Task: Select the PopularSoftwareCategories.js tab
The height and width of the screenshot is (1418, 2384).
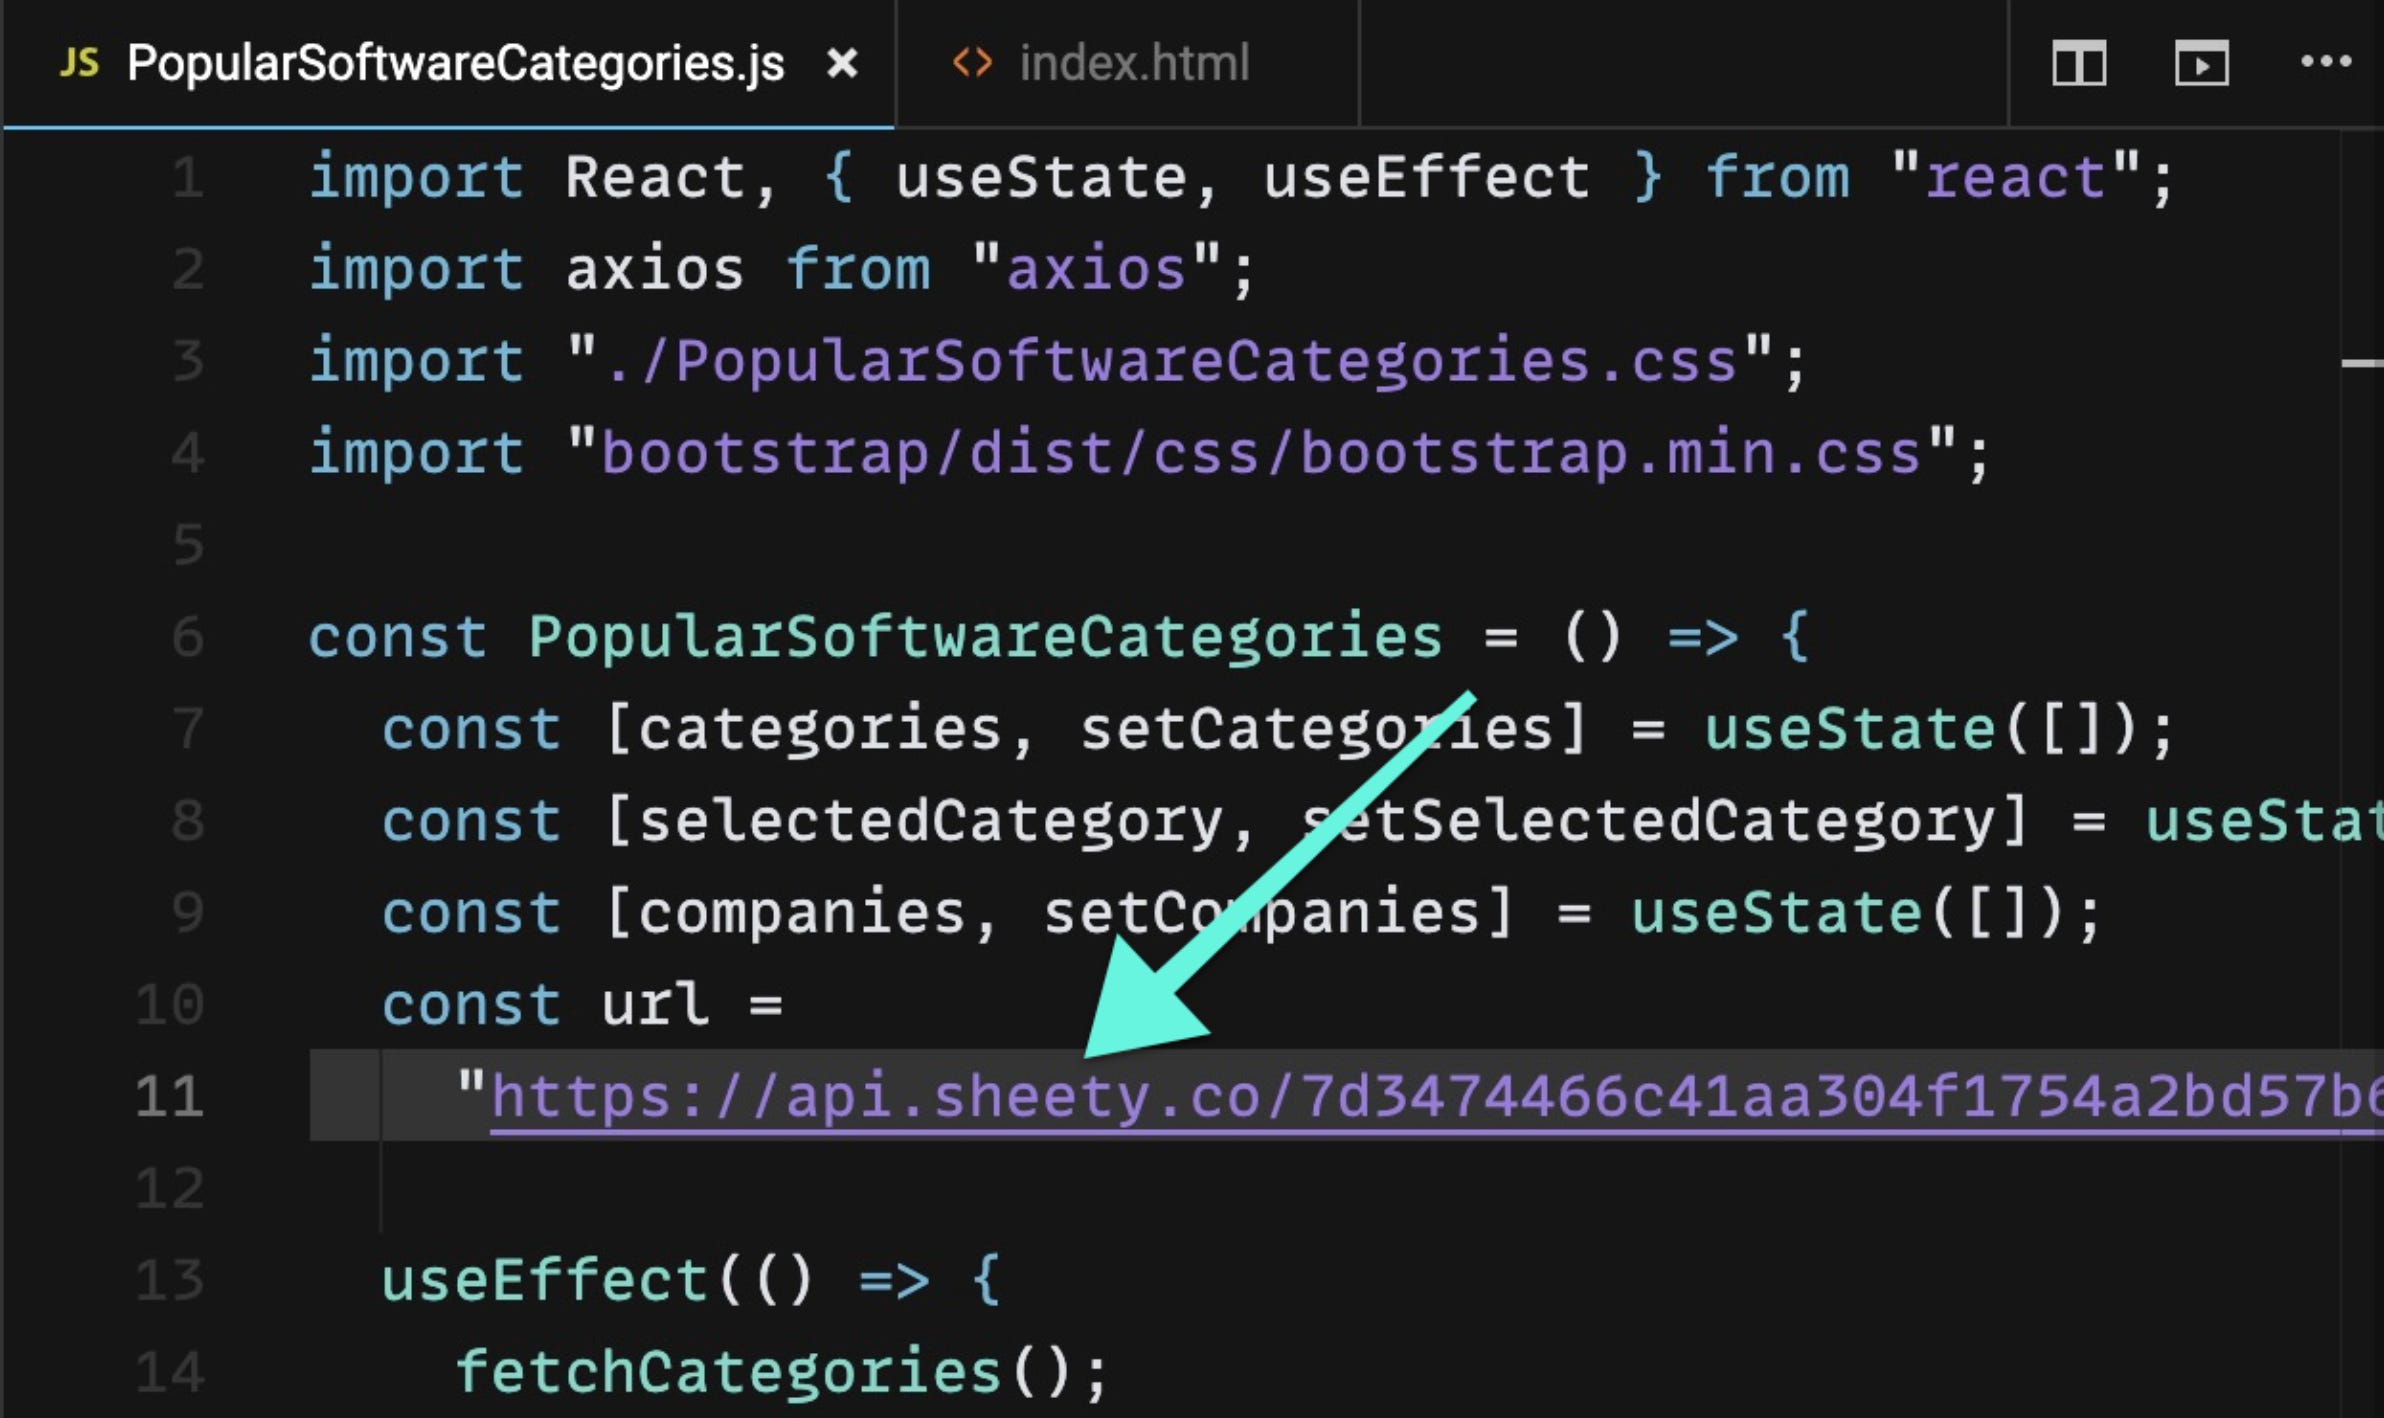Action: point(455,64)
